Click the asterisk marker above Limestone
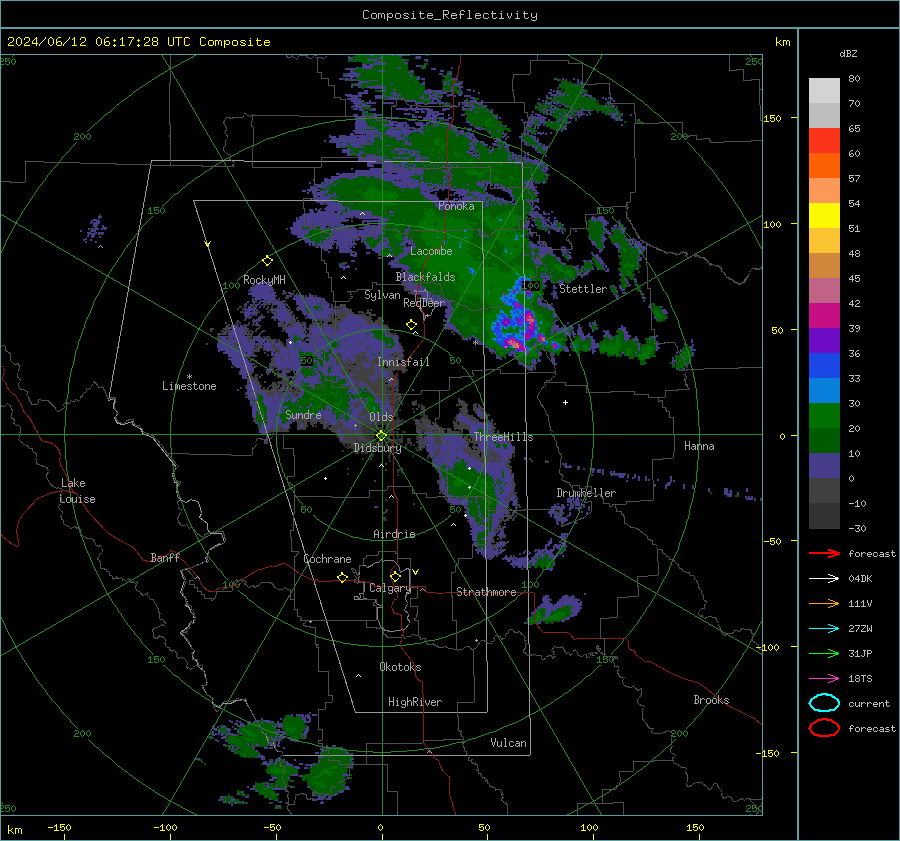This screenshot has width=900, height=841. pyautogui.click(x=189, y=377)
